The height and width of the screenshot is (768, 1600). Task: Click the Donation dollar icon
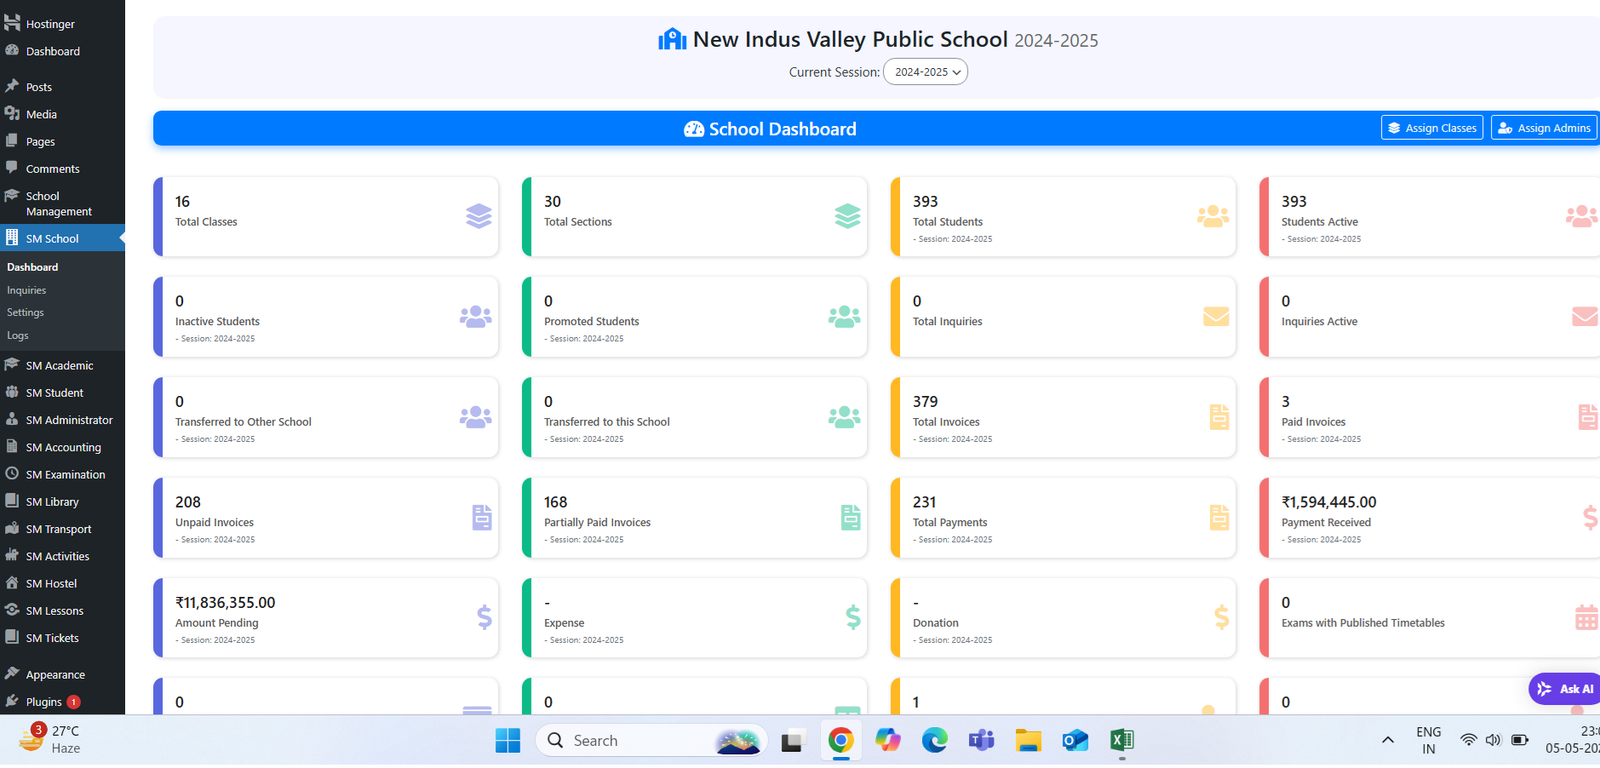[1222, 617]
